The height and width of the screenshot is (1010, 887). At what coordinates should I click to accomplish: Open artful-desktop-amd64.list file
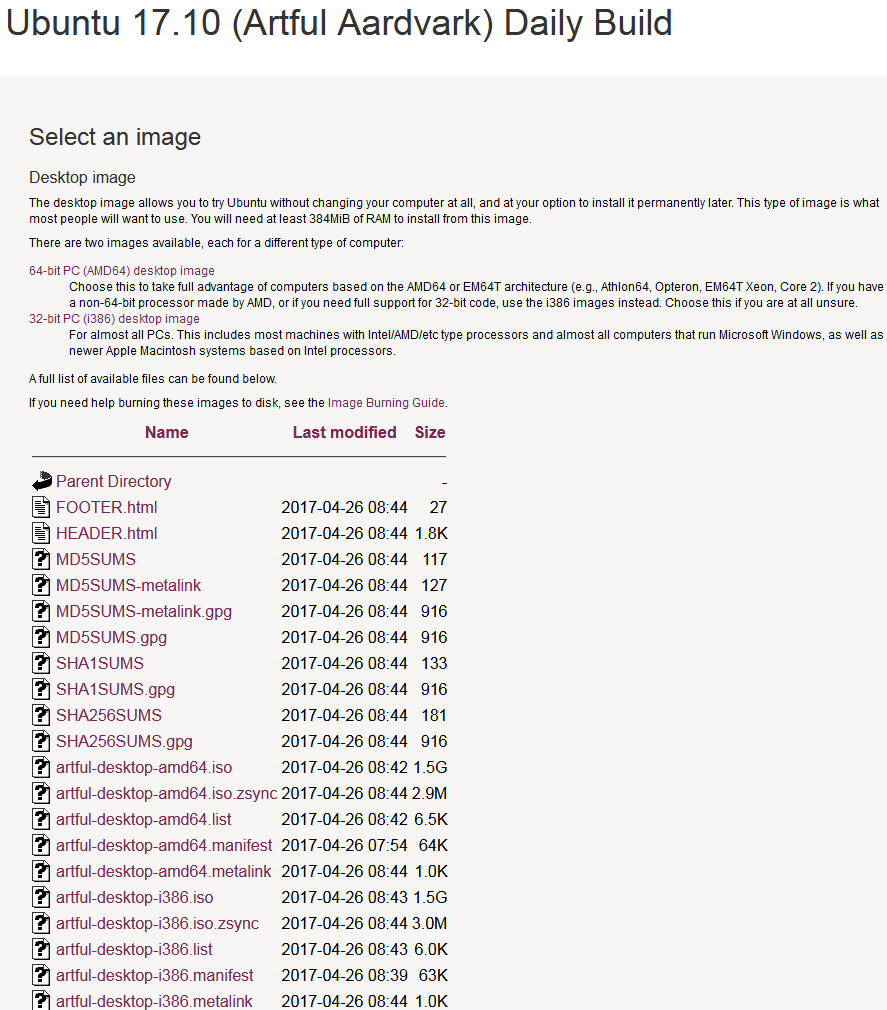[143, 819]
